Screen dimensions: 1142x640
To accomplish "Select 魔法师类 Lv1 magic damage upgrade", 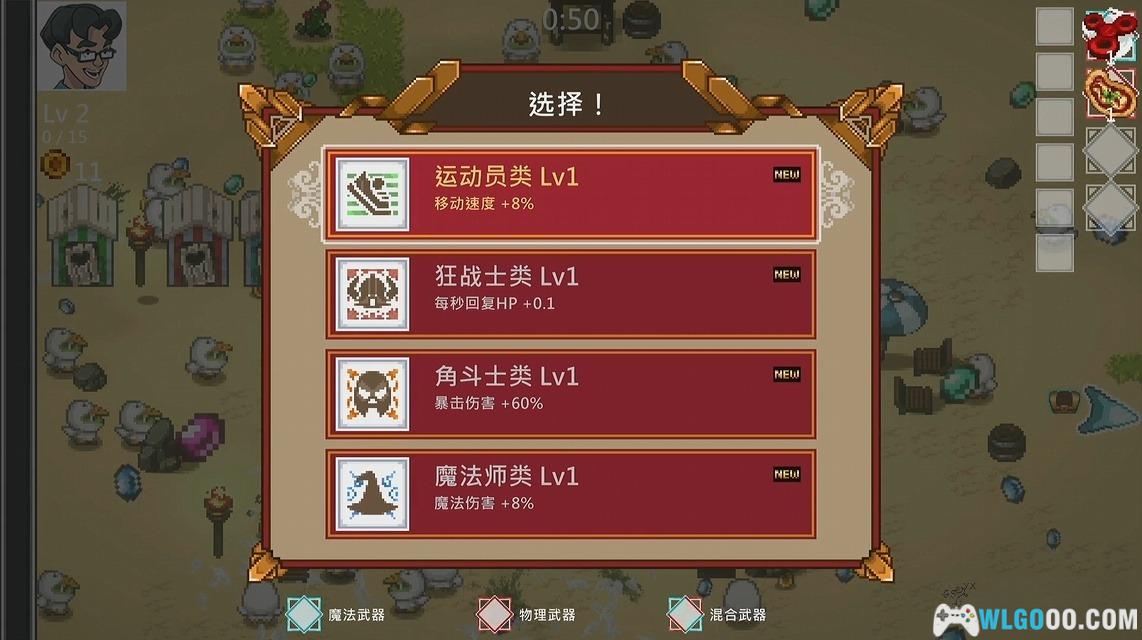I will (570, 494).
